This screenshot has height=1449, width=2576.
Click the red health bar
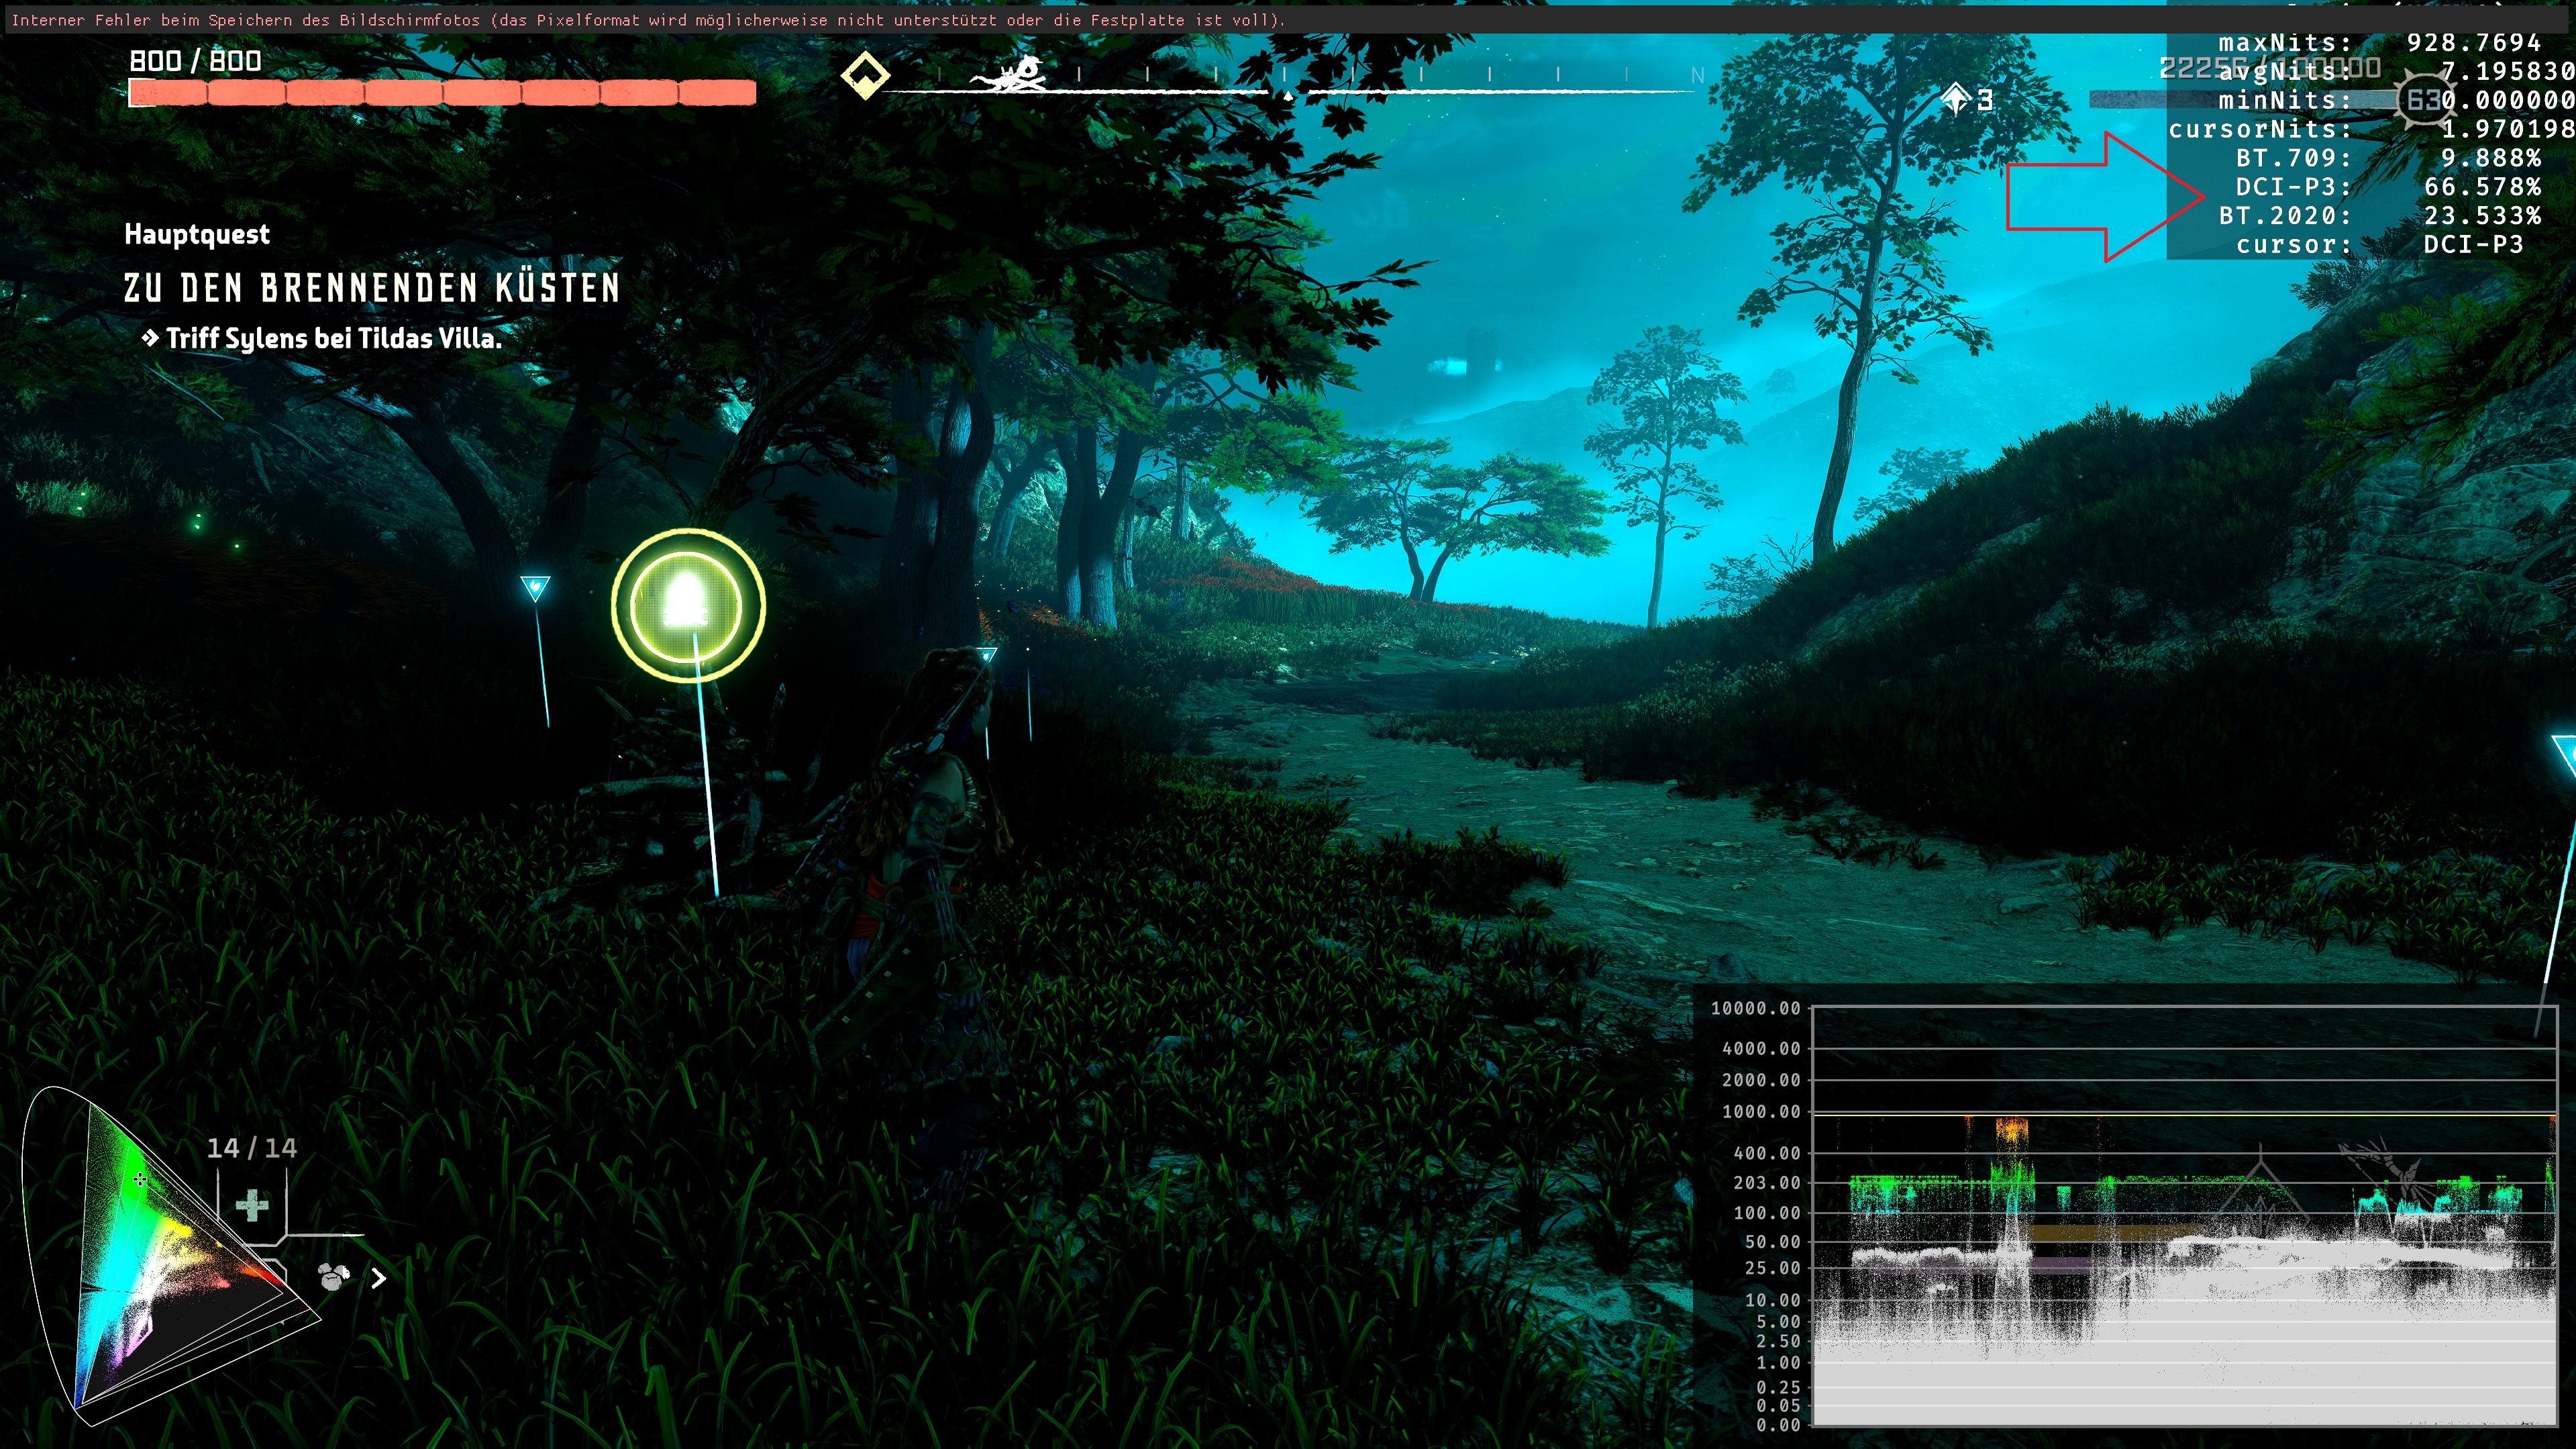pos(442,93)
